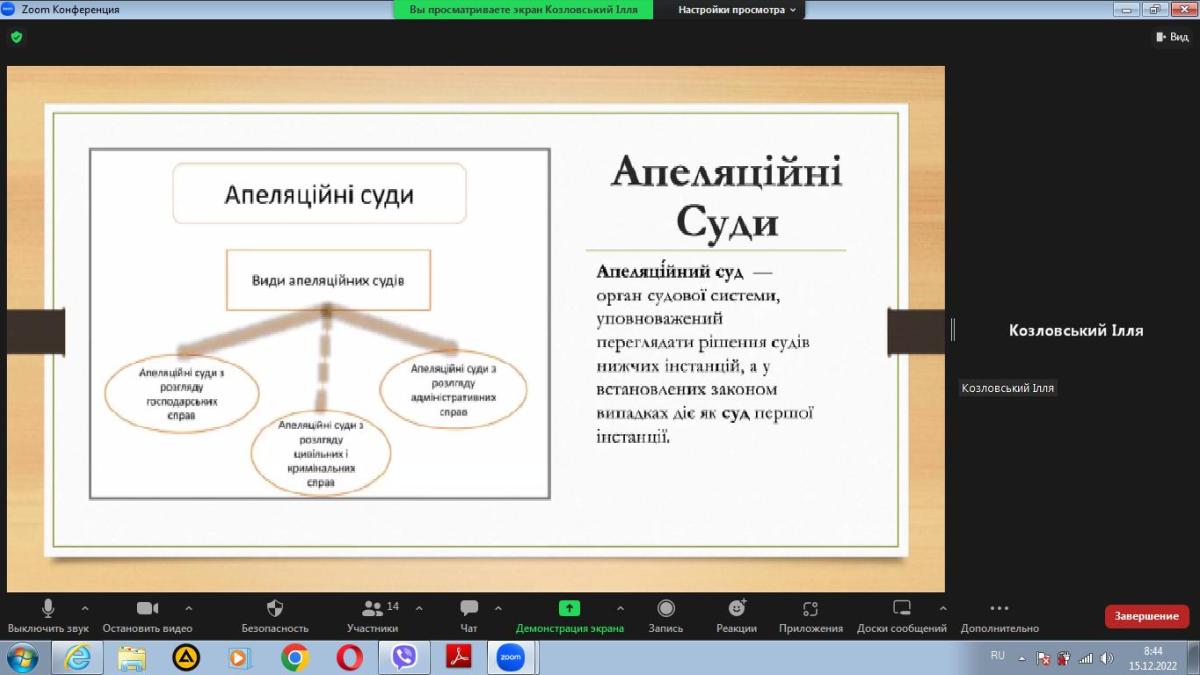The width and height of the screenshot is (1200, 675).
Task: Open the Безопасность shield icon
Action: pyautogui.click(x=275, y=609)
